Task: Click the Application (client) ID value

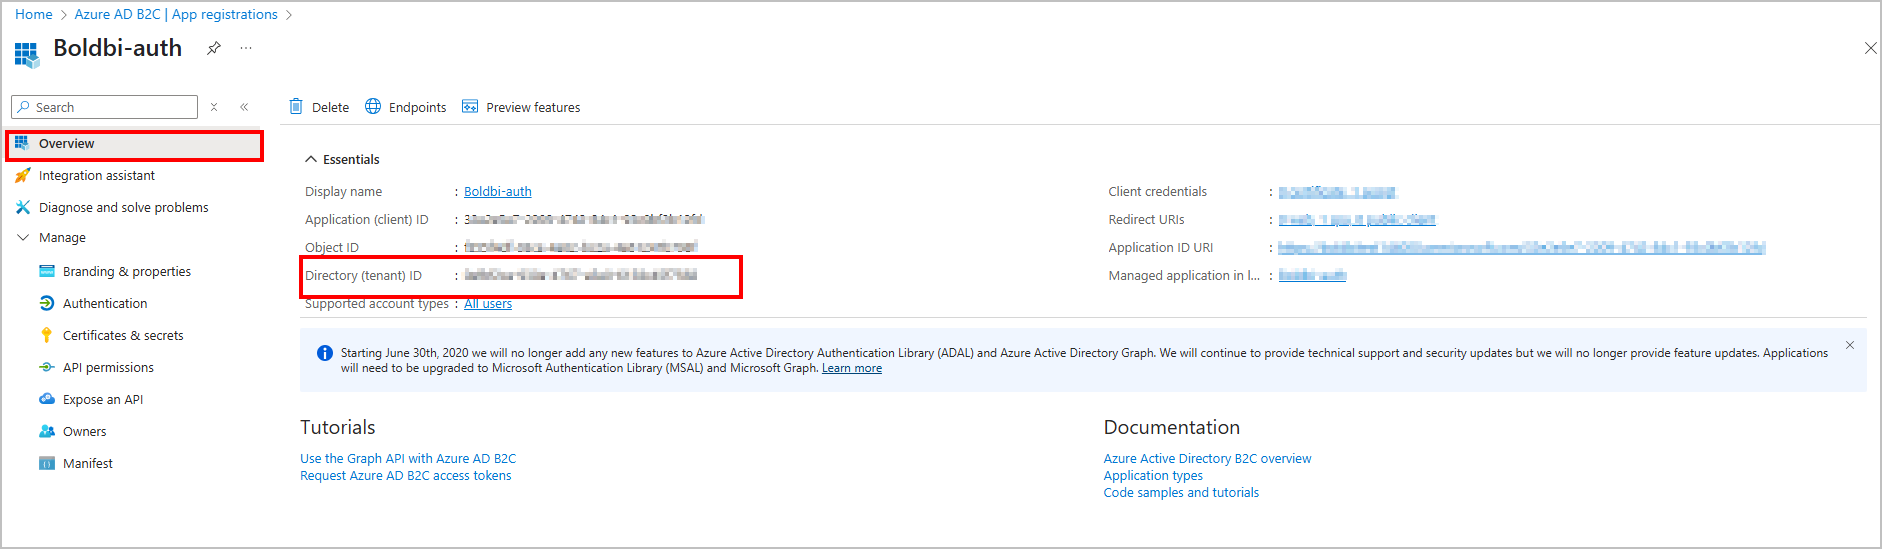Action: pyautogui.click(x=583, y=219)
